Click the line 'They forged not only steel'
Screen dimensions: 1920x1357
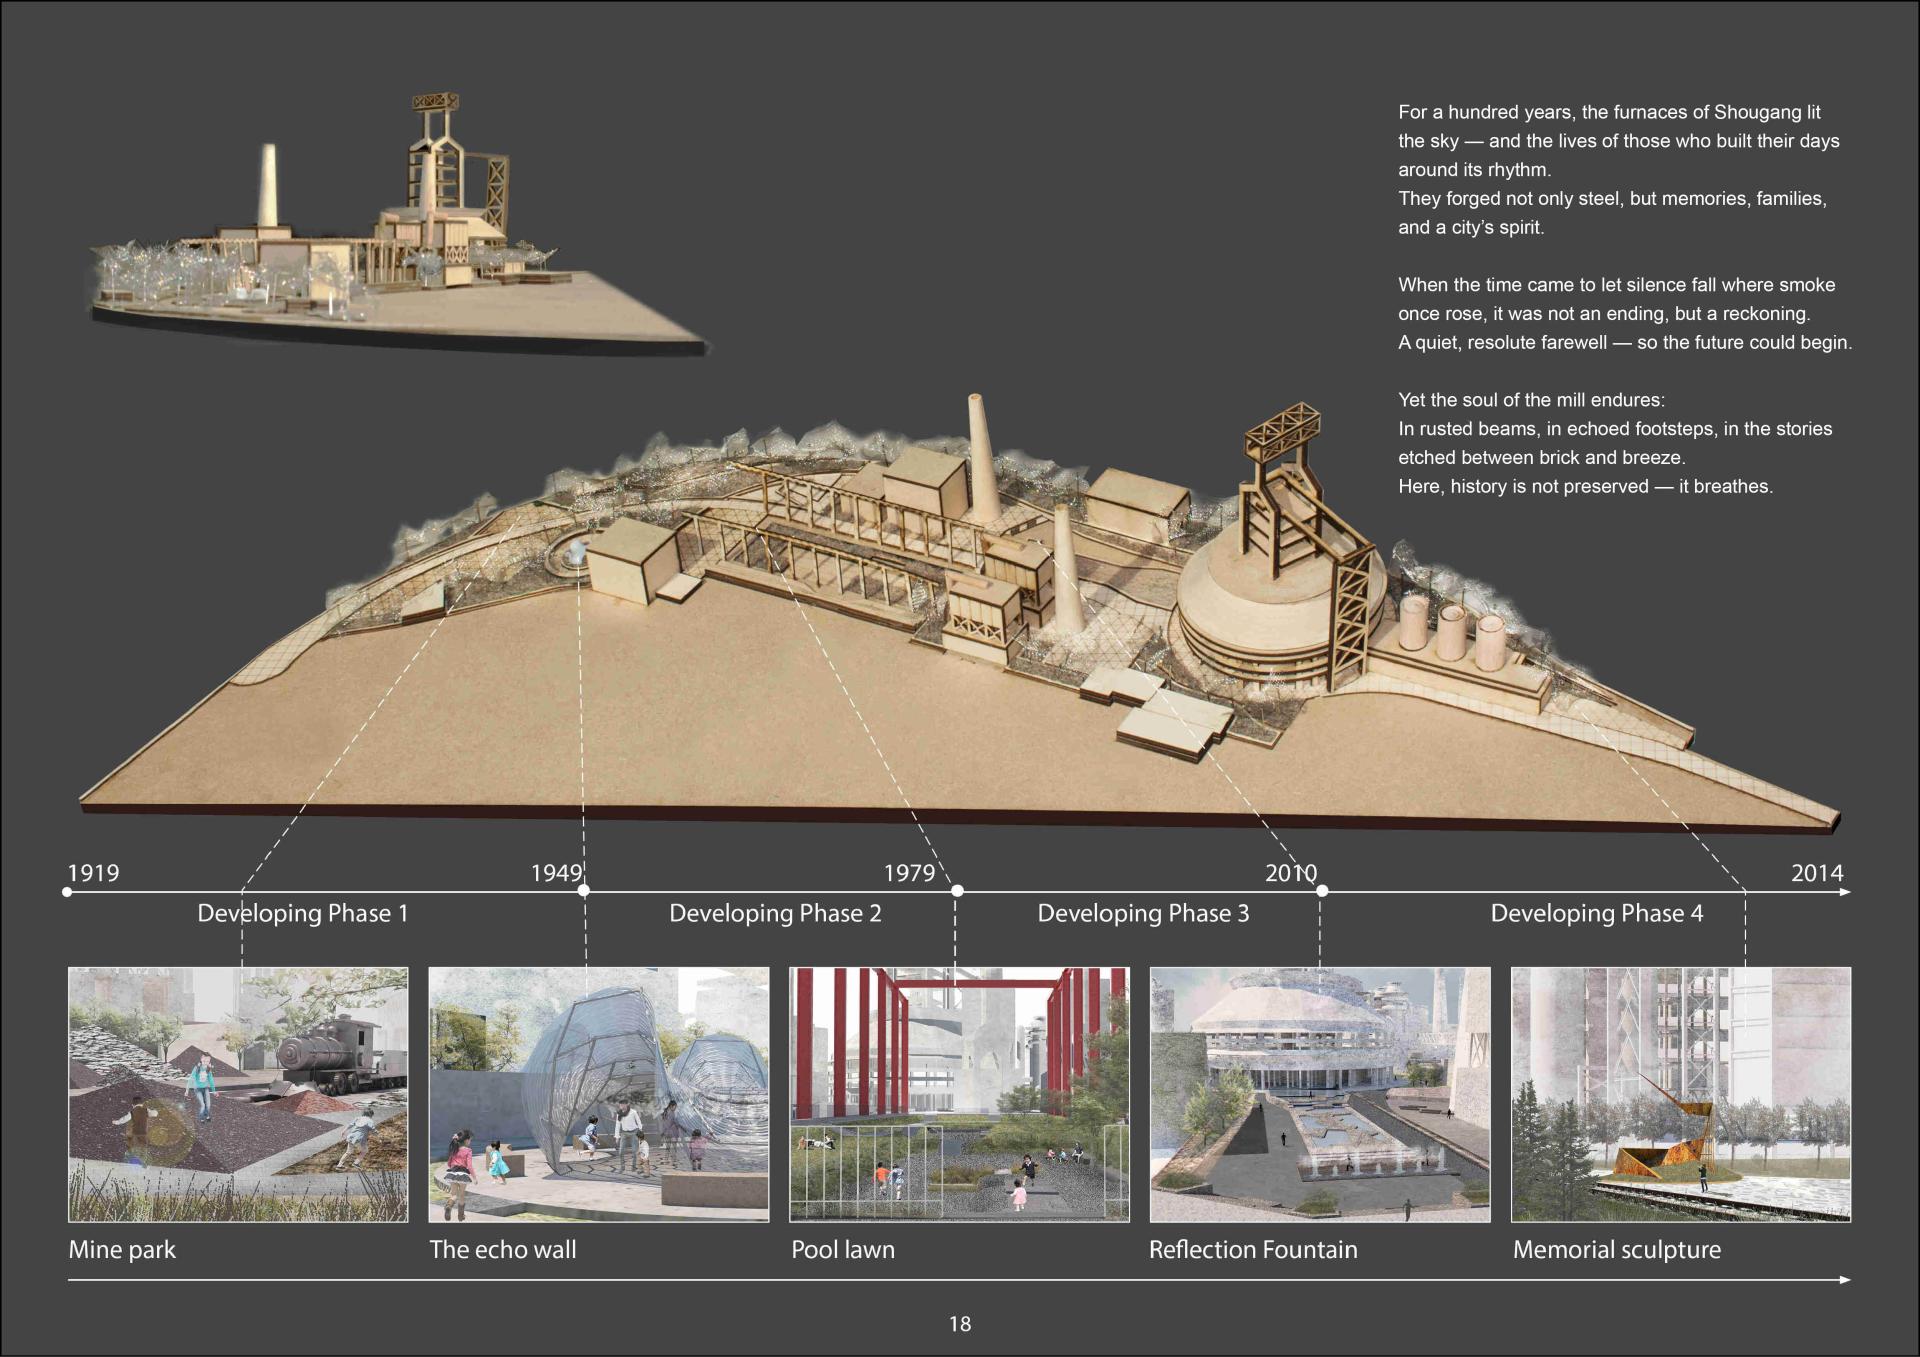click(x=1612, y=198)
